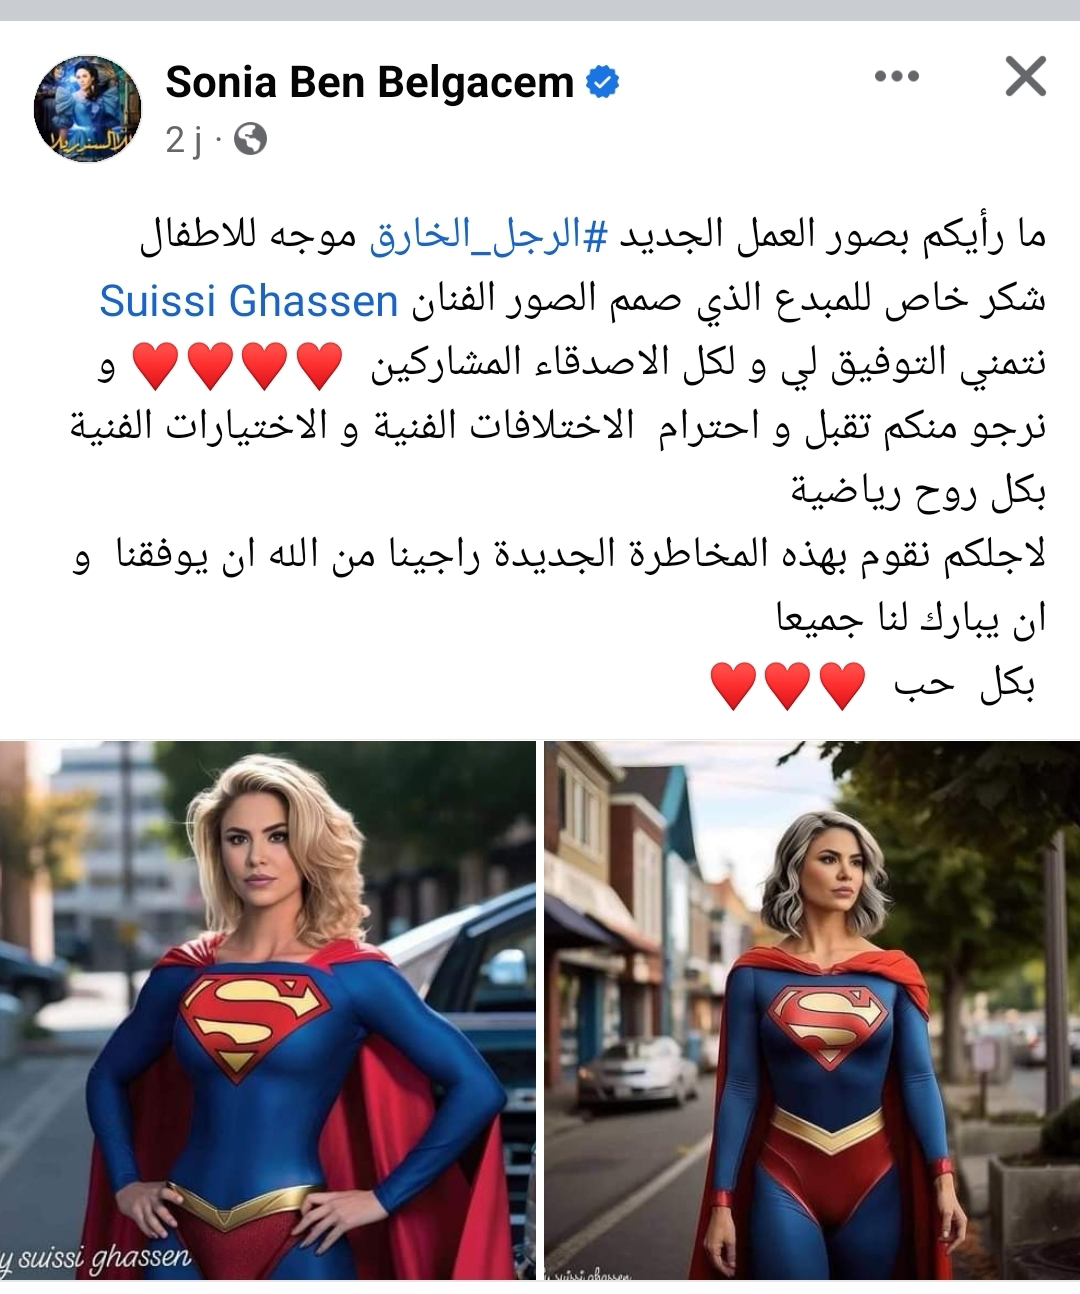Click the '2 j' post timestamp
1080x1294 pixels.
[x=183, y=141]
